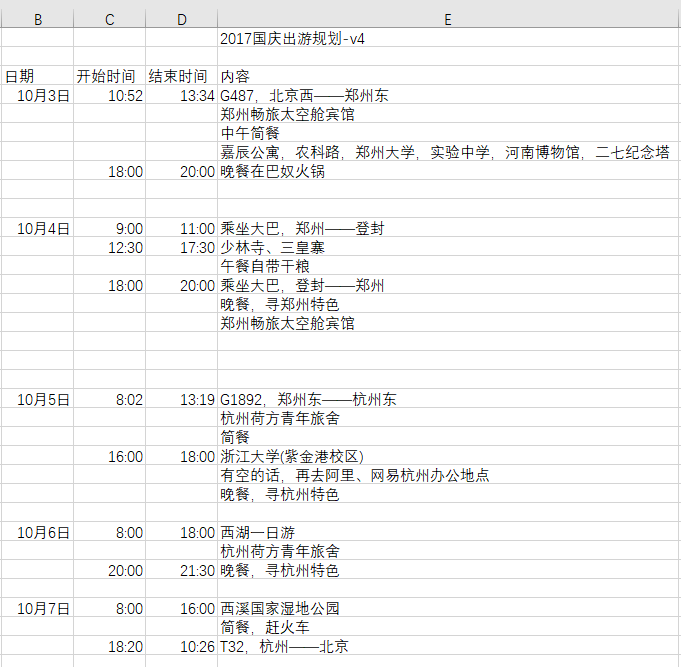
Task: Click the 晚餐在巴奴火锅 cell
Action: [x=272, y=172]
